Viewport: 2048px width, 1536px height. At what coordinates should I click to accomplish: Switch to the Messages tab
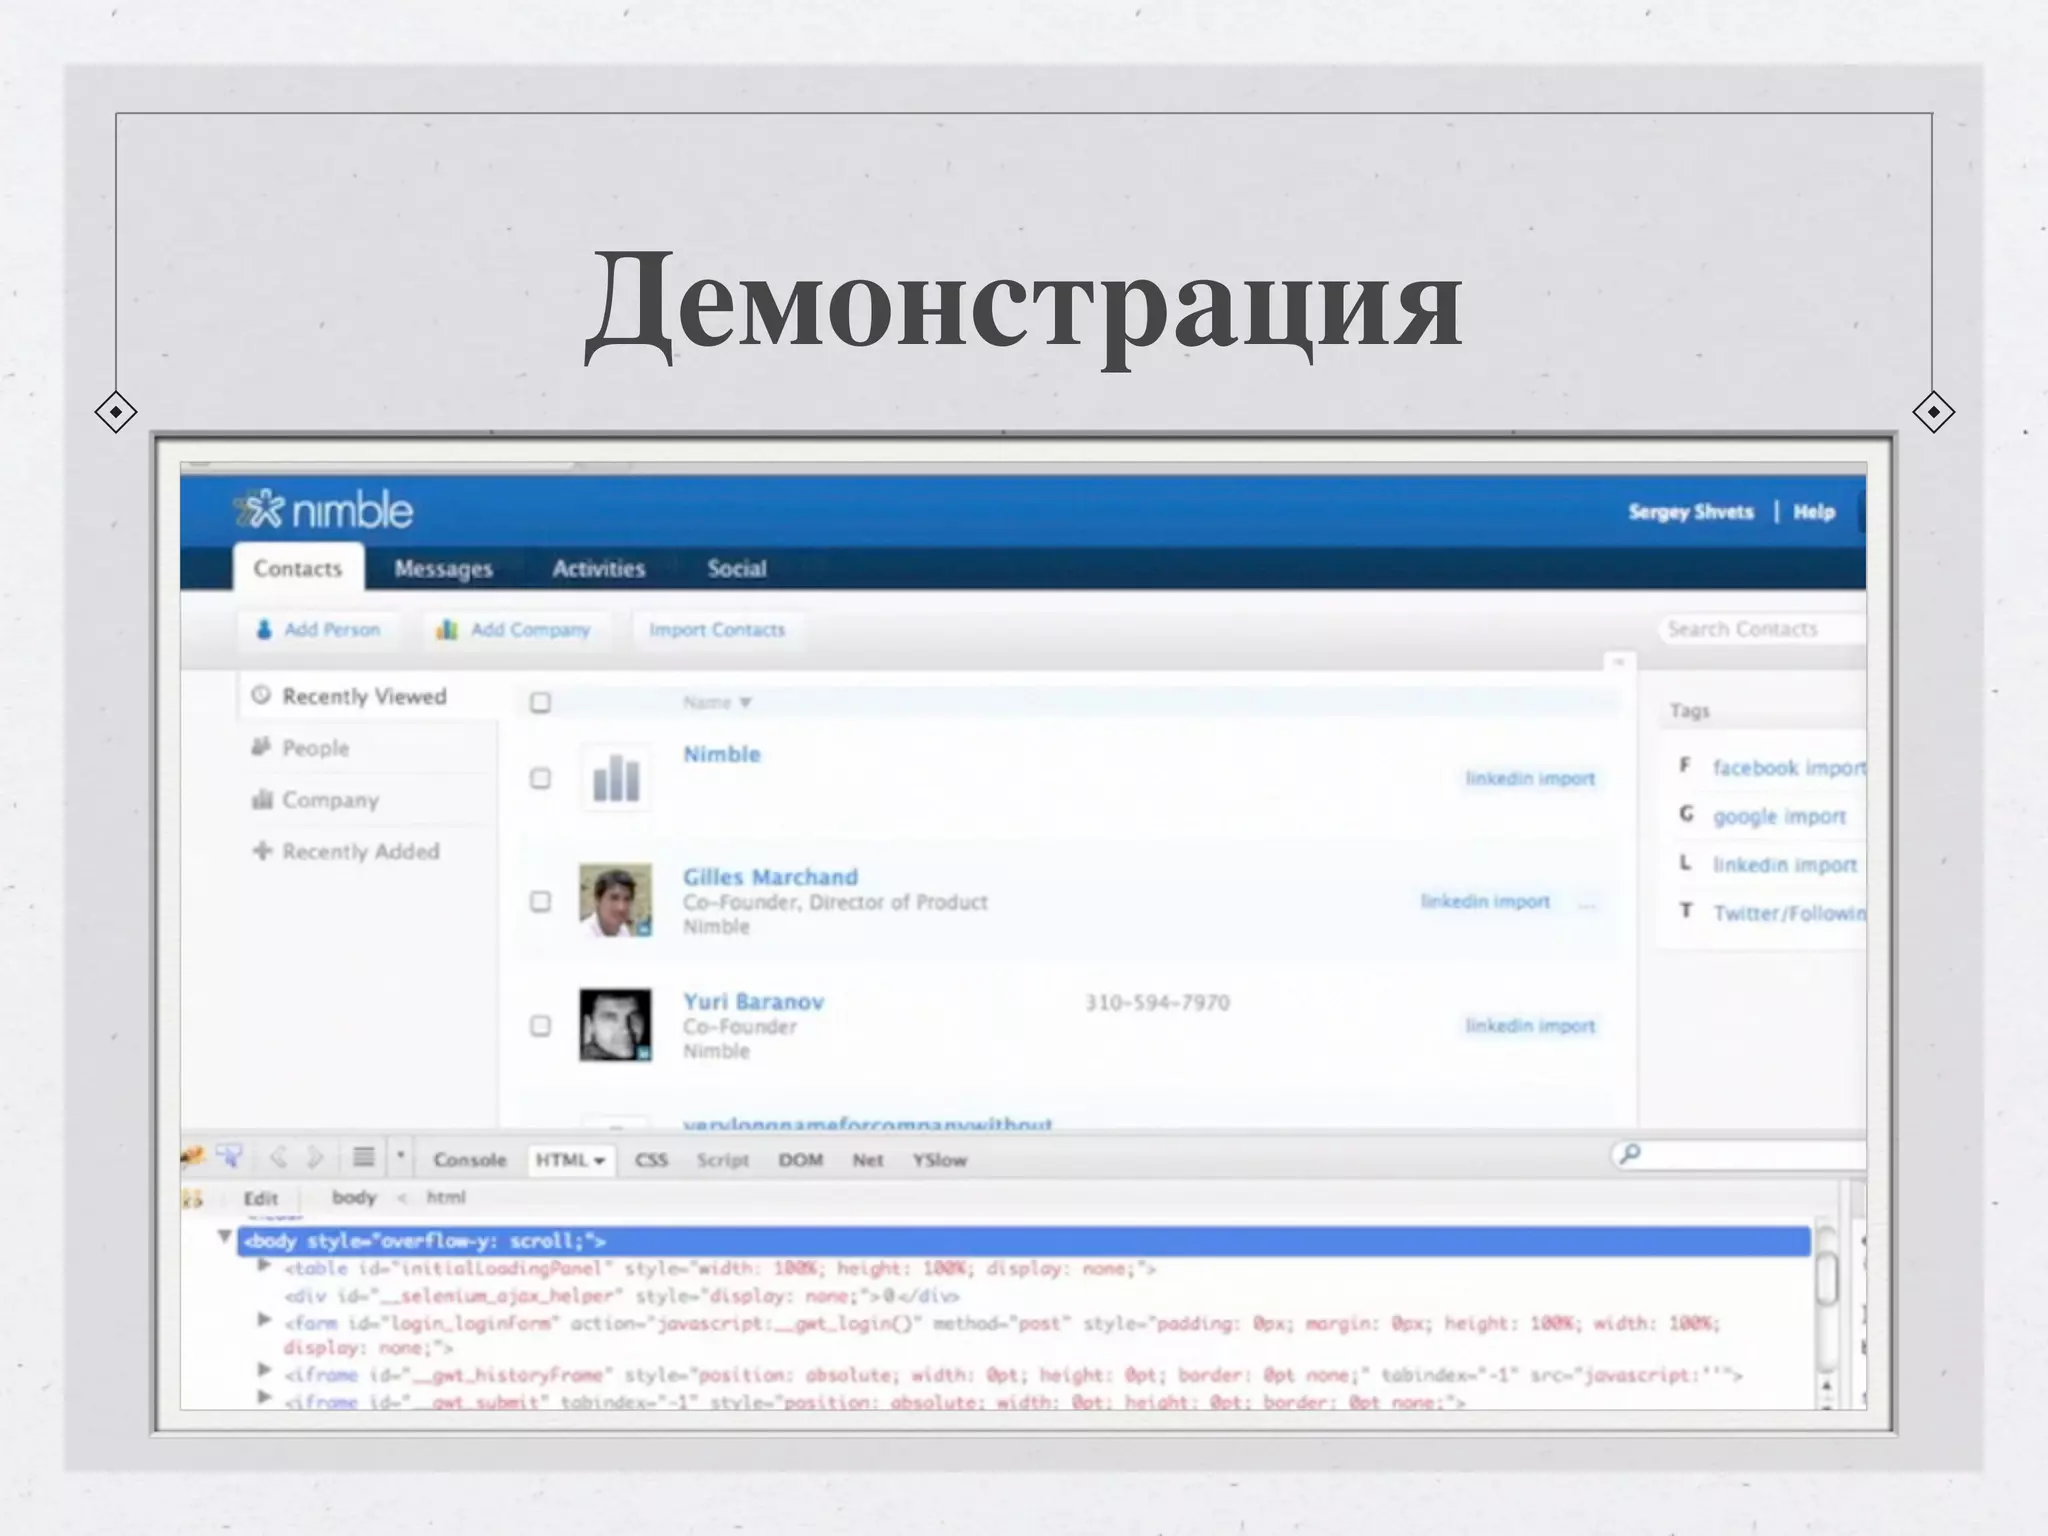click(x=443, y=569)
